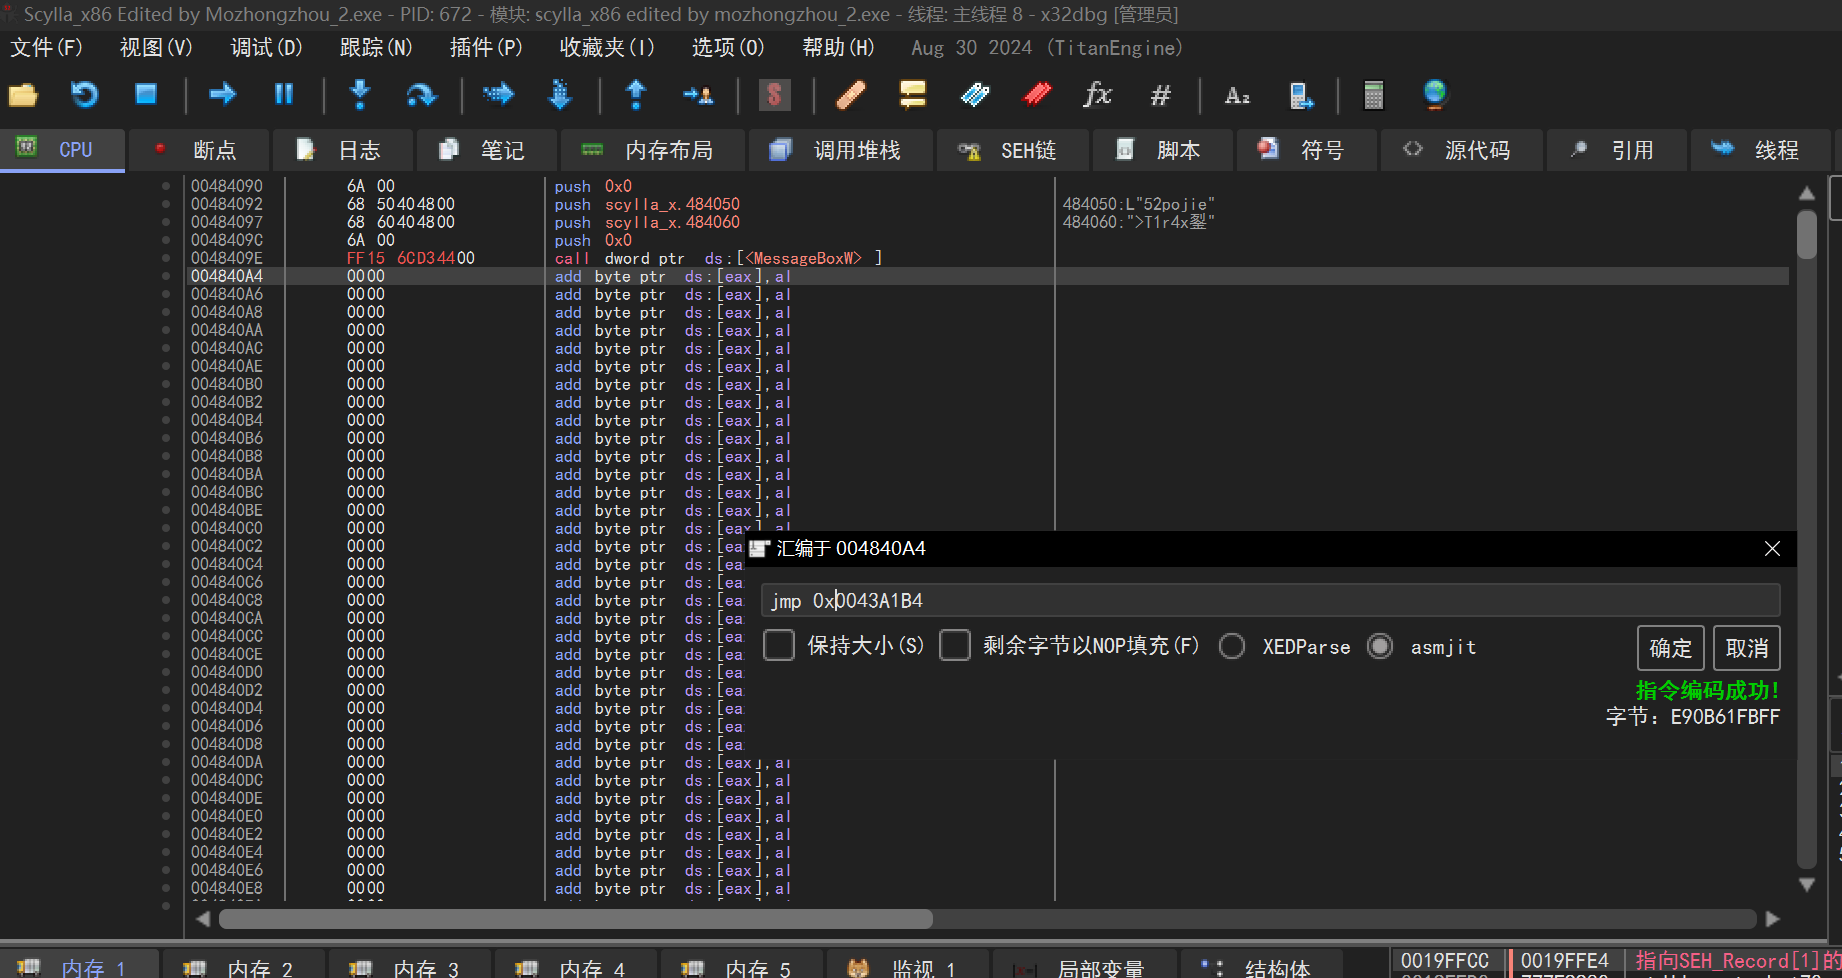Click the vertical scrollbar down arrow
This screenshot has height=978, width=1842.
point(1807,885)
